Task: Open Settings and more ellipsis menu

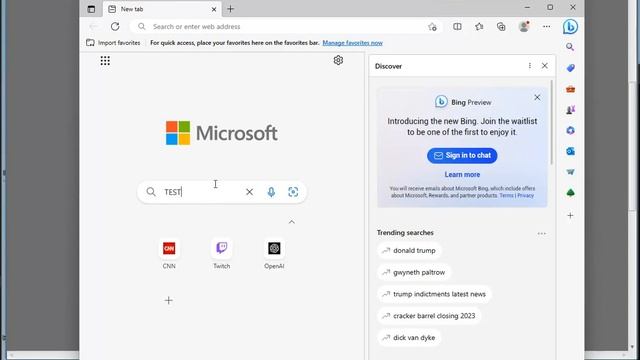Action: (x=547, y=27)
